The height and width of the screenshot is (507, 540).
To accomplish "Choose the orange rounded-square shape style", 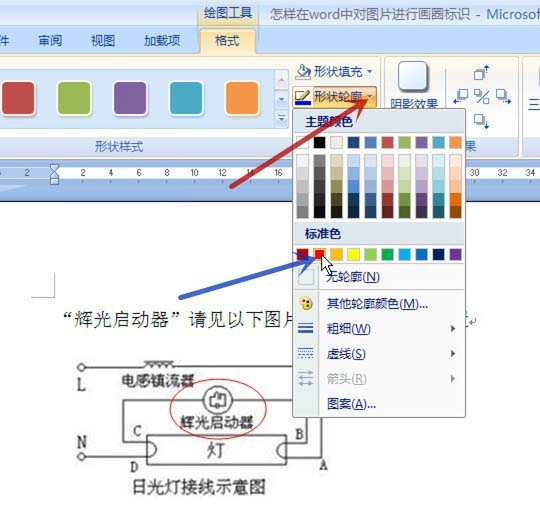I will 242,98.
